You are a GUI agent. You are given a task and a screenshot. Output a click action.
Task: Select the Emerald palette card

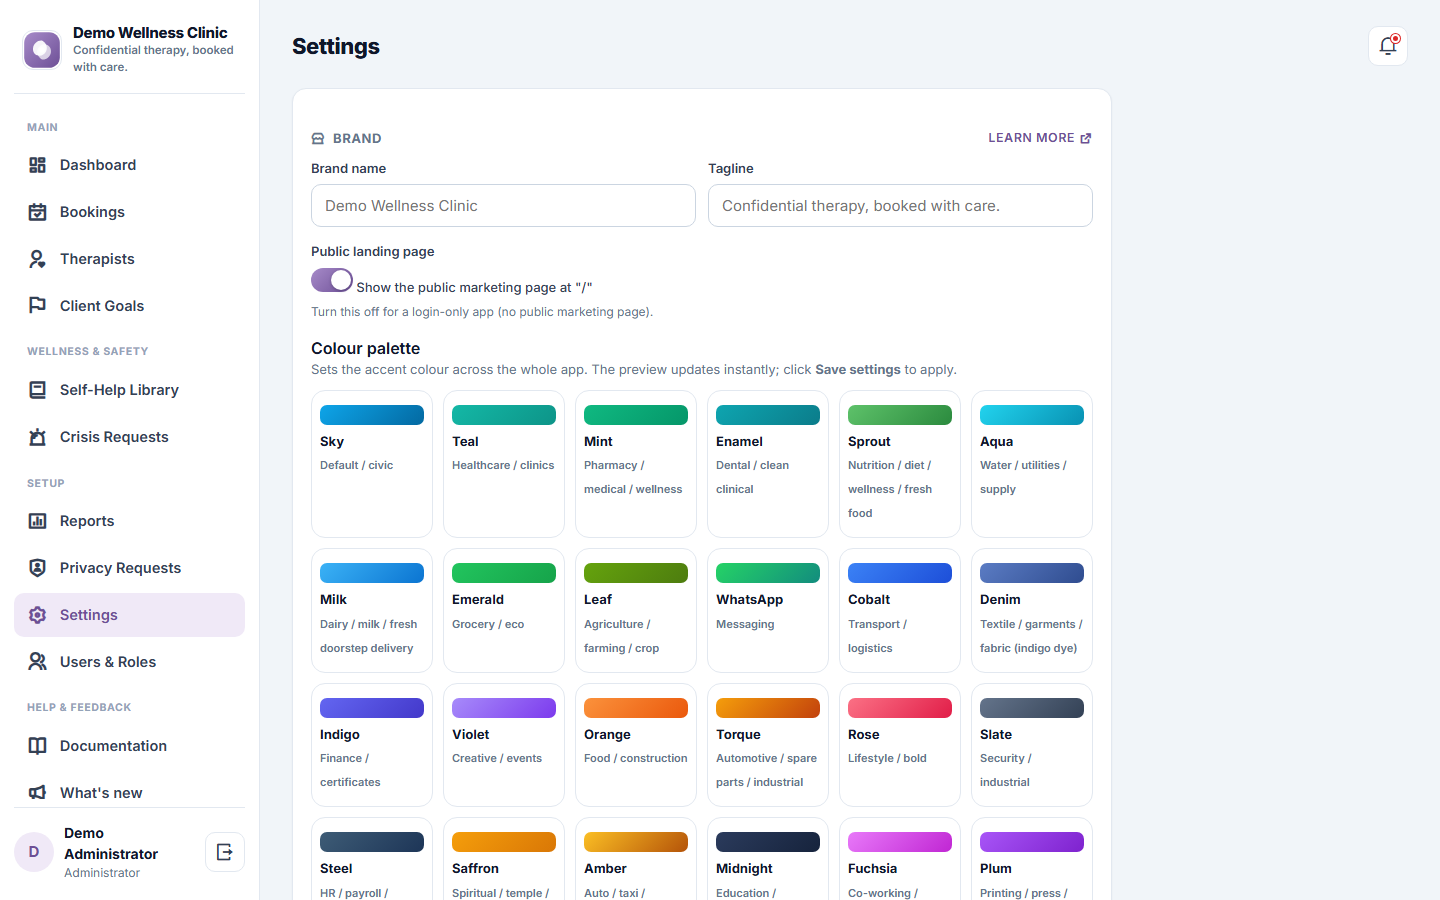(504, 610)
